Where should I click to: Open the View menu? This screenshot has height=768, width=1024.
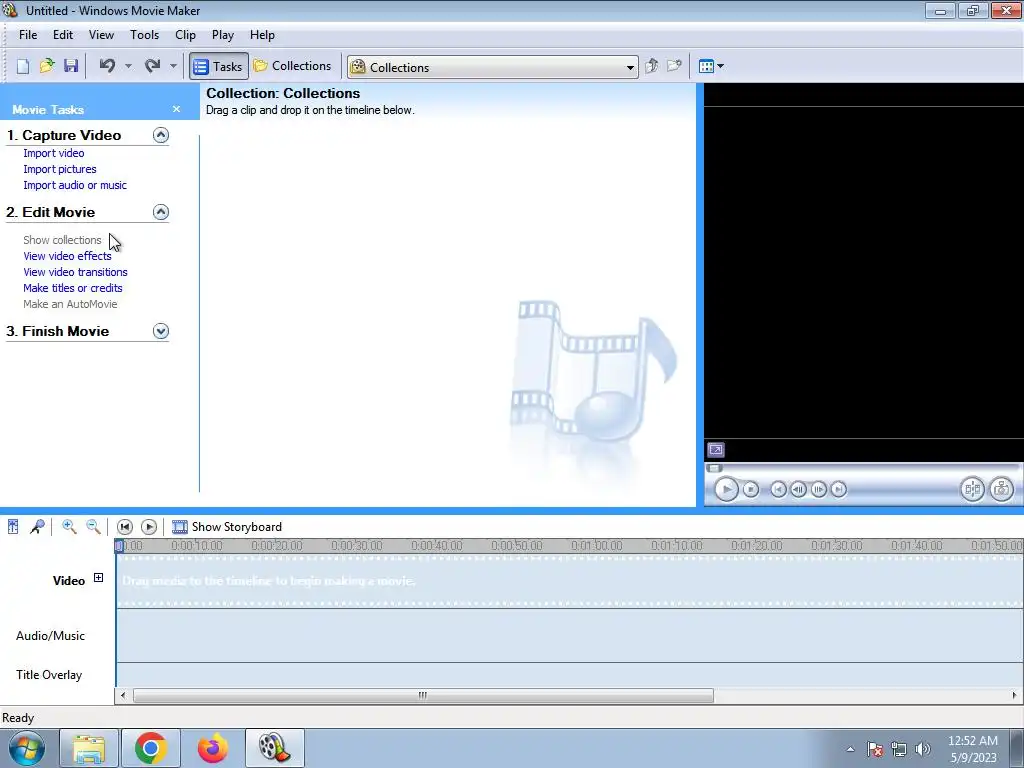click(x=101, y=35)
